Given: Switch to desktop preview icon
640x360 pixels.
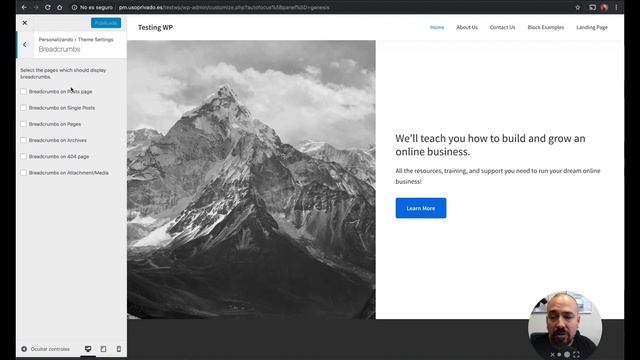Looking at the screenshot, I should 88,349.
